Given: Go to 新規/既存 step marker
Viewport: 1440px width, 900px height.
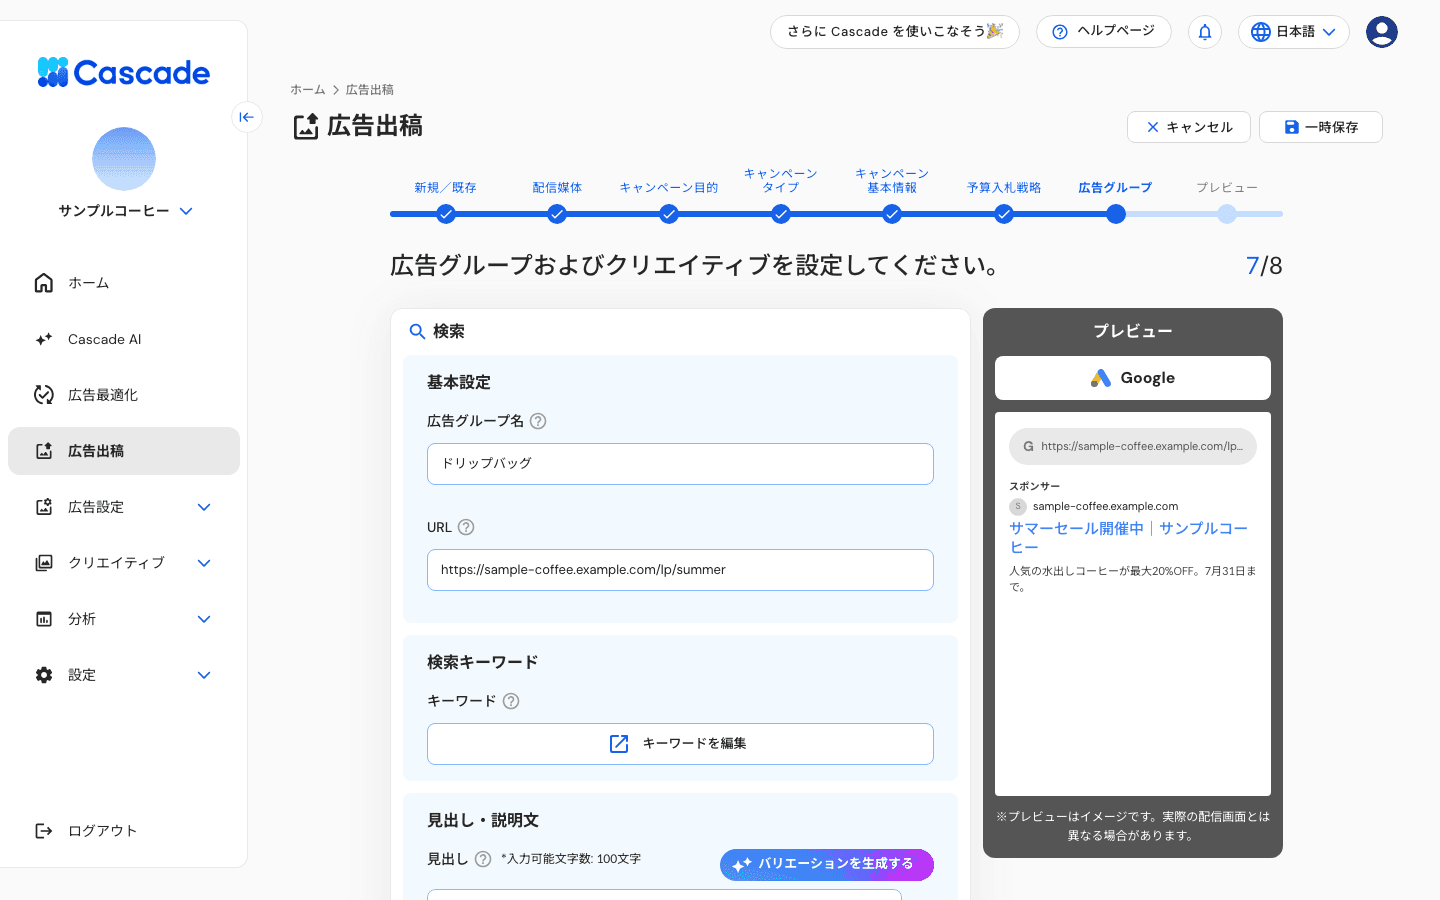Looking at the screenshot, I should coord(446,214).
